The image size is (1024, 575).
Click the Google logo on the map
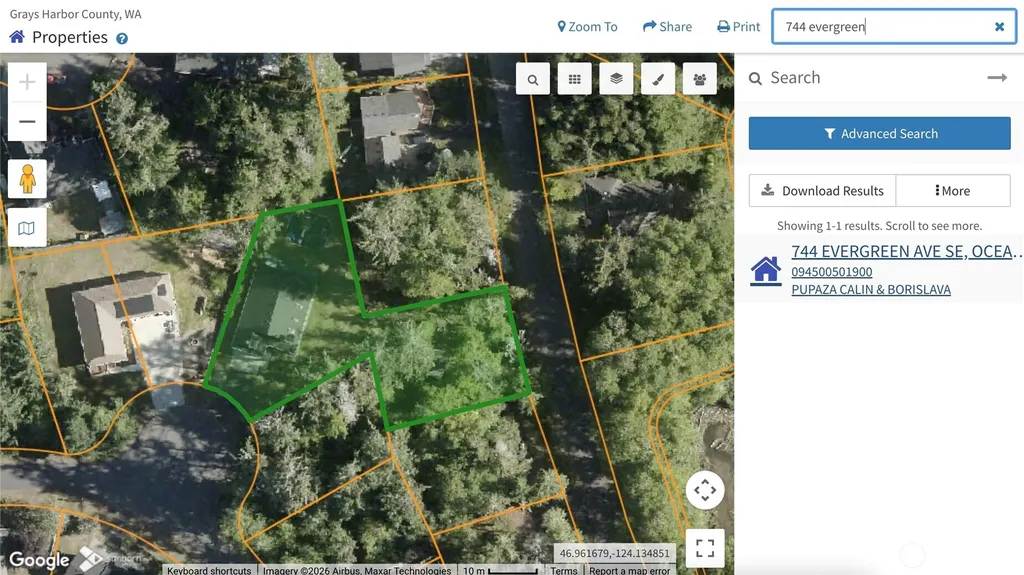pyautogui.click(x=39, y=560)
